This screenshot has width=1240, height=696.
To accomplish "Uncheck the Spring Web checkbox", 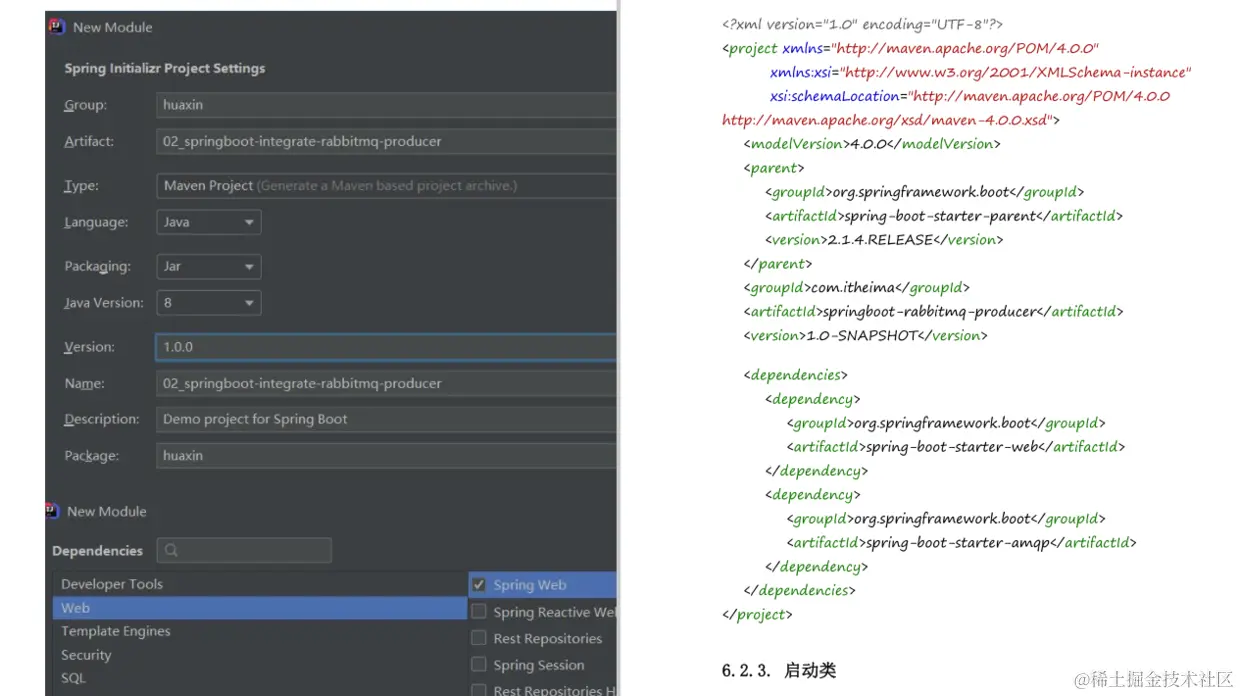I will tap(479, 585).
